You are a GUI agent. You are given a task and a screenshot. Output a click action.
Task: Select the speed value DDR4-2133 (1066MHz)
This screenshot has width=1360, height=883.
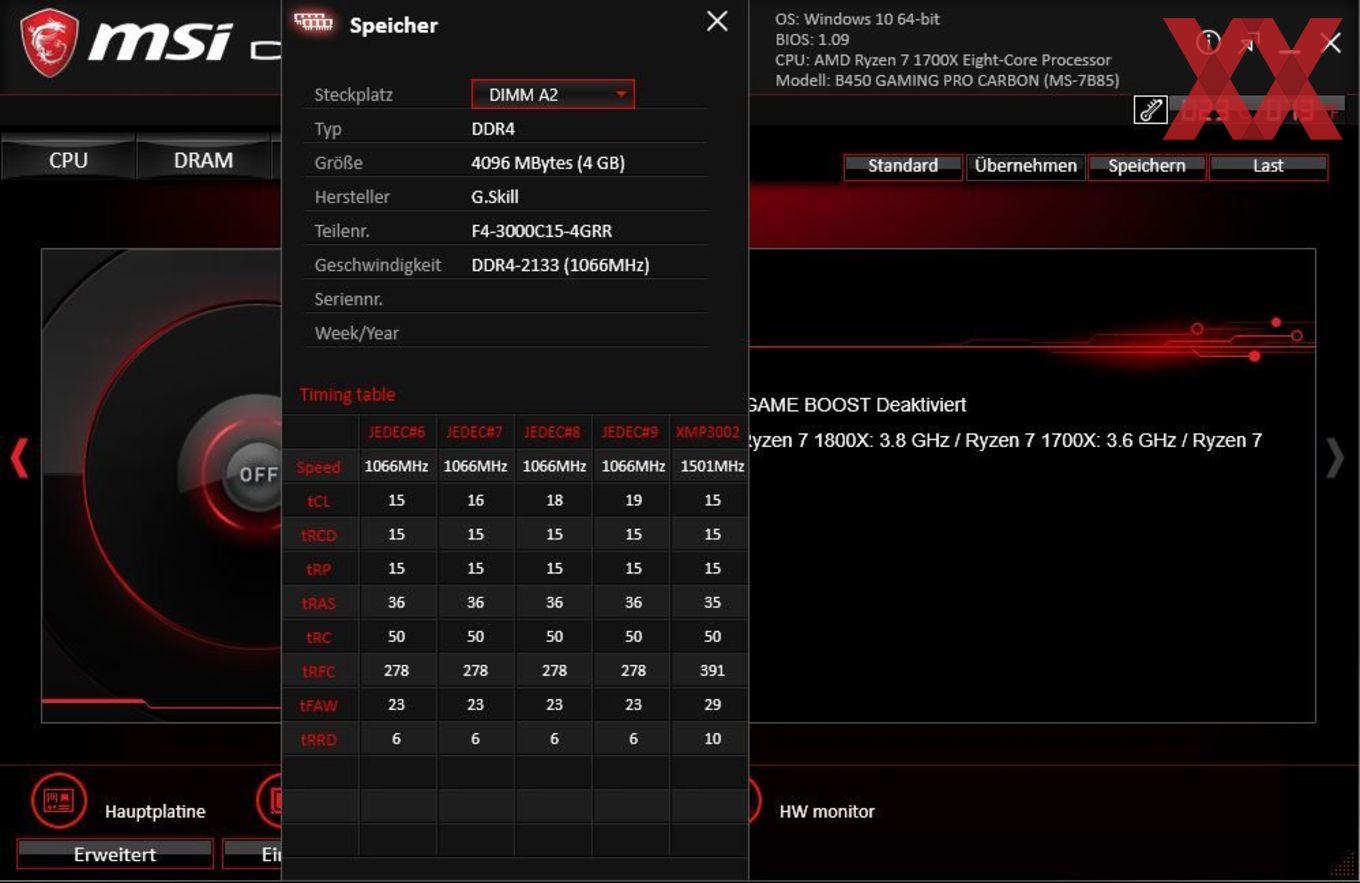click(560, 265)
